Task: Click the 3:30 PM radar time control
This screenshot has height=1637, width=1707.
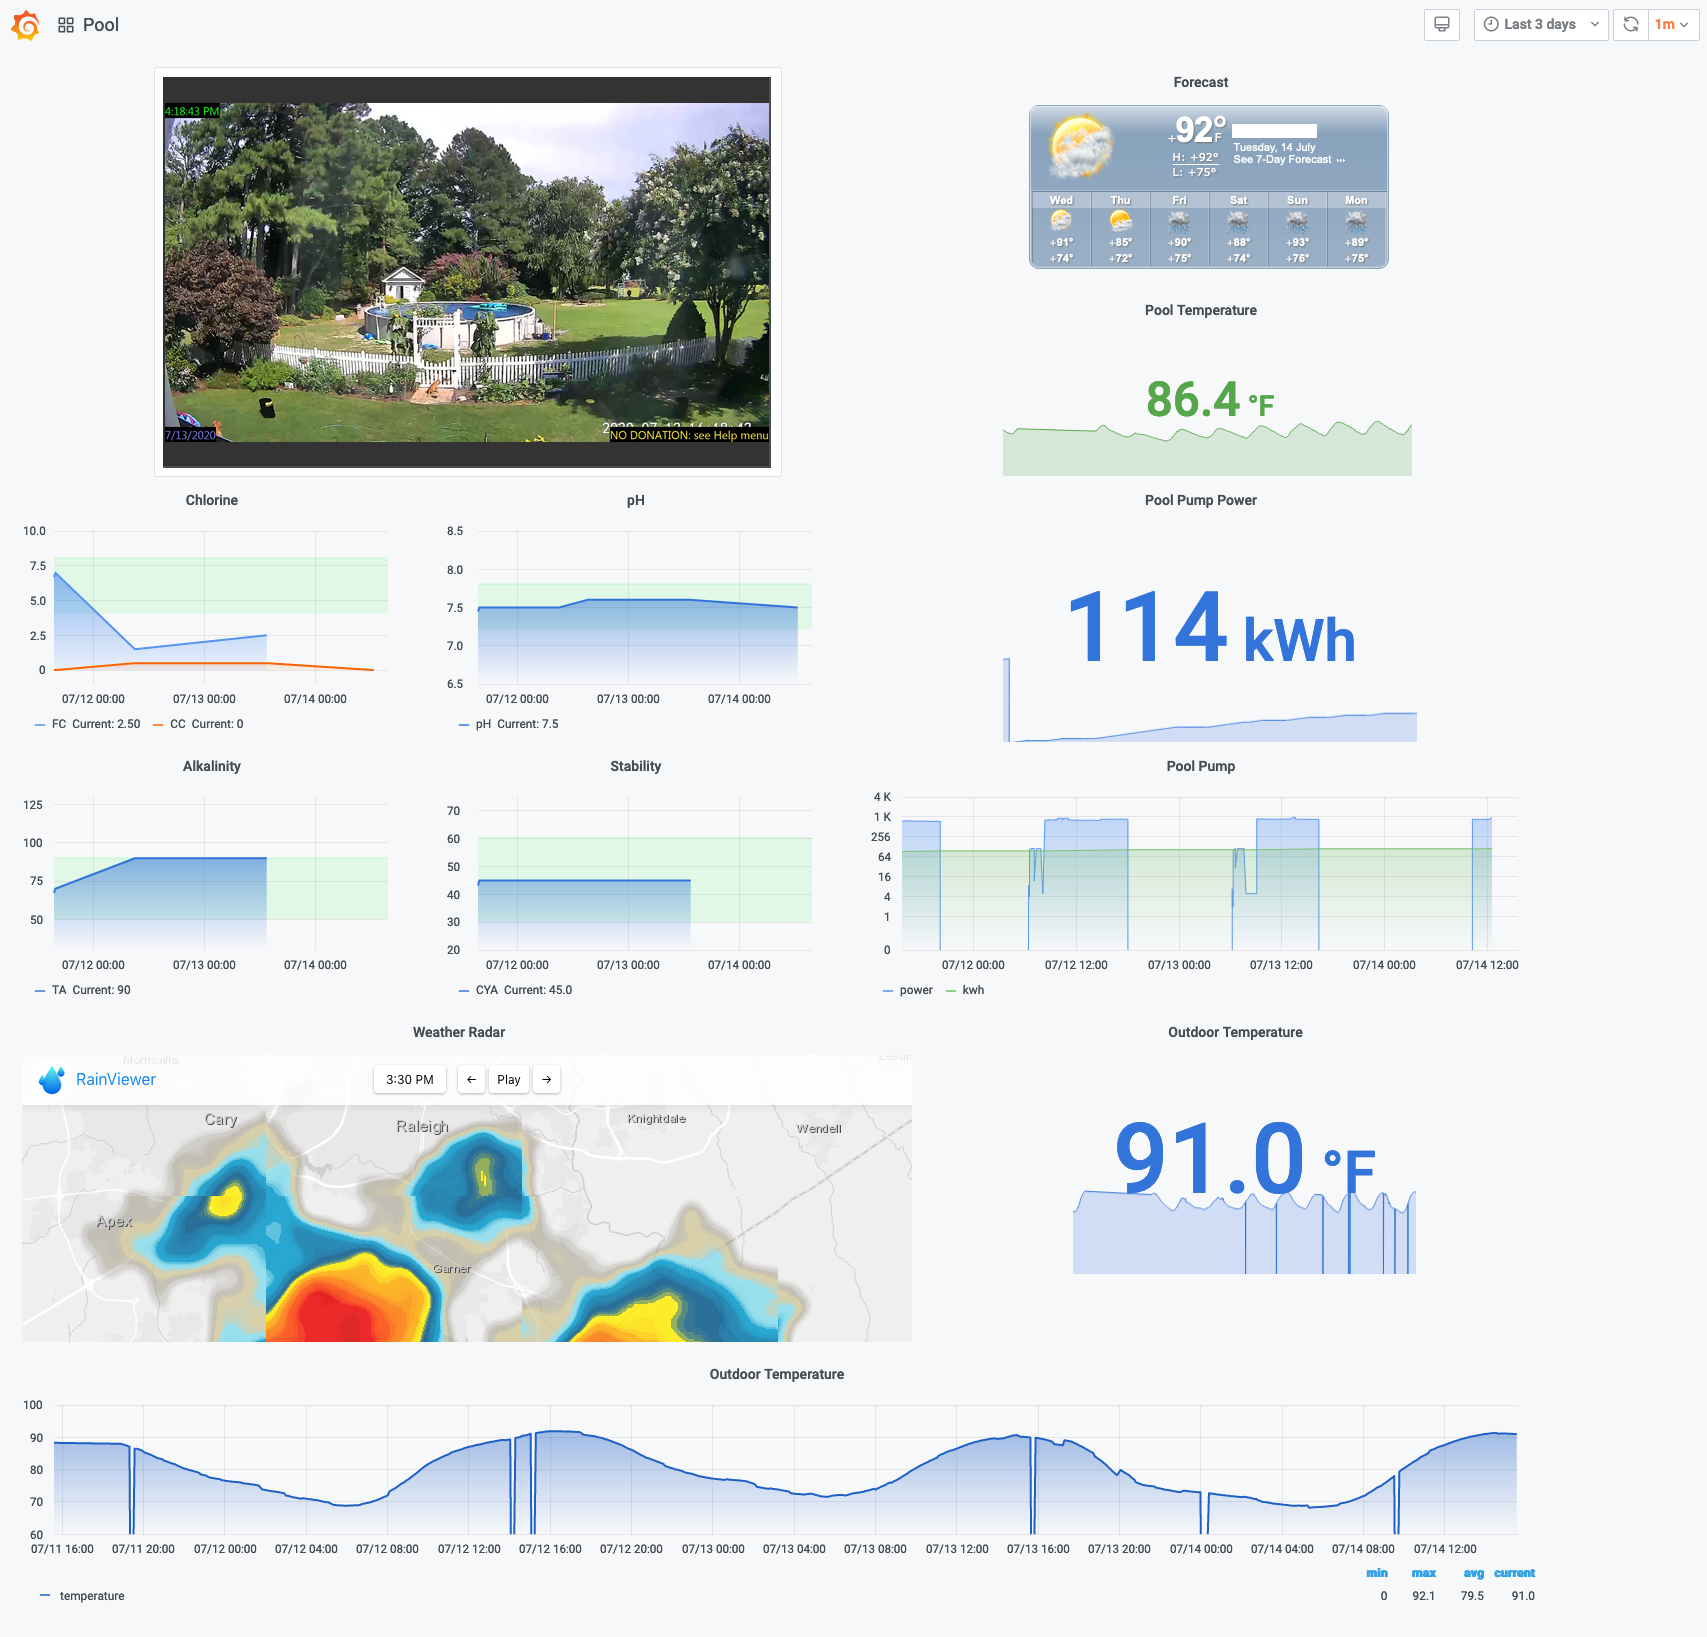Action: pos(409,1080)
